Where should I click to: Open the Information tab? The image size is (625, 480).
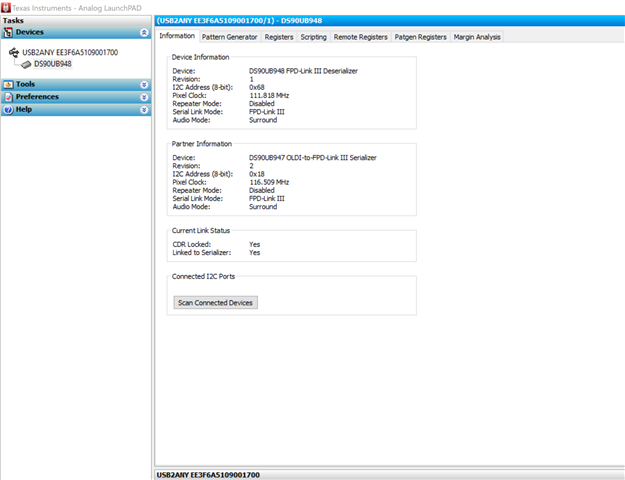pyautogui.click(x=177, y=36)
